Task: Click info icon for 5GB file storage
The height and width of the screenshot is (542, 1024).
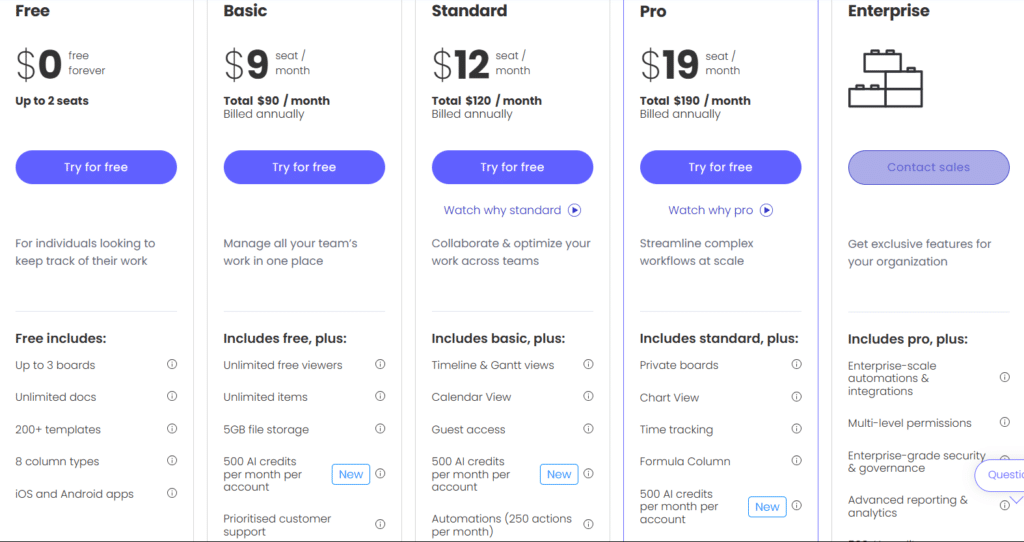Action: (x=380, y=428)
